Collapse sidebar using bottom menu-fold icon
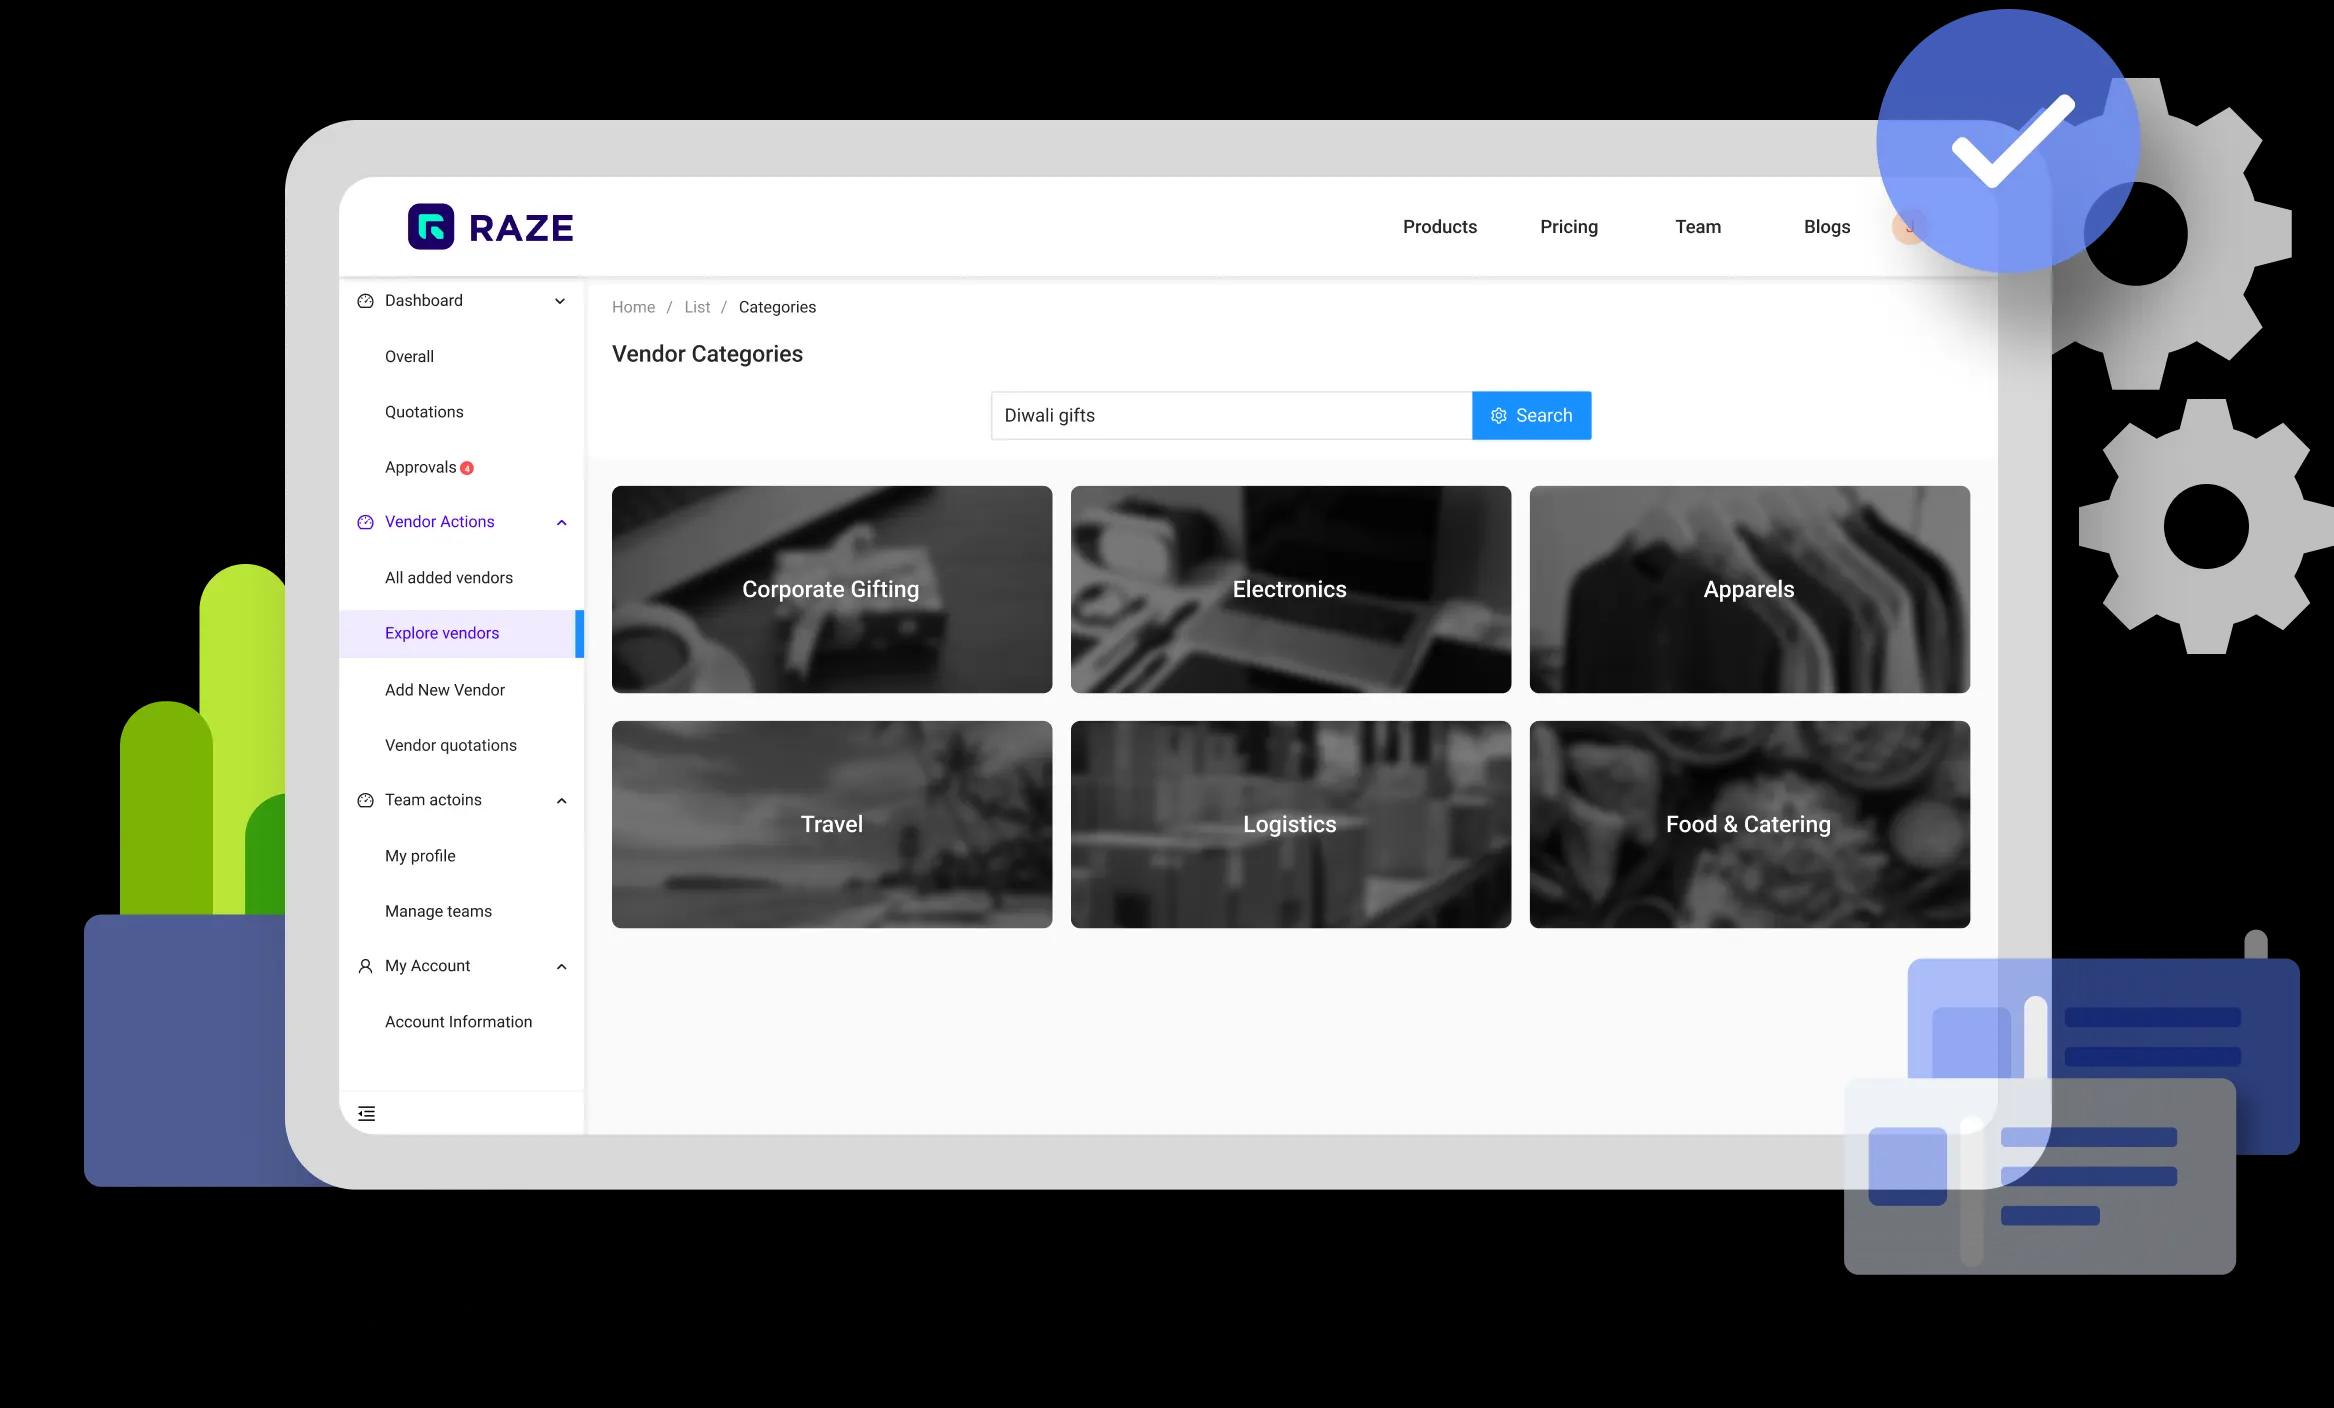Screen dimensions: 2334x1408 click(x=367, y=1113)
